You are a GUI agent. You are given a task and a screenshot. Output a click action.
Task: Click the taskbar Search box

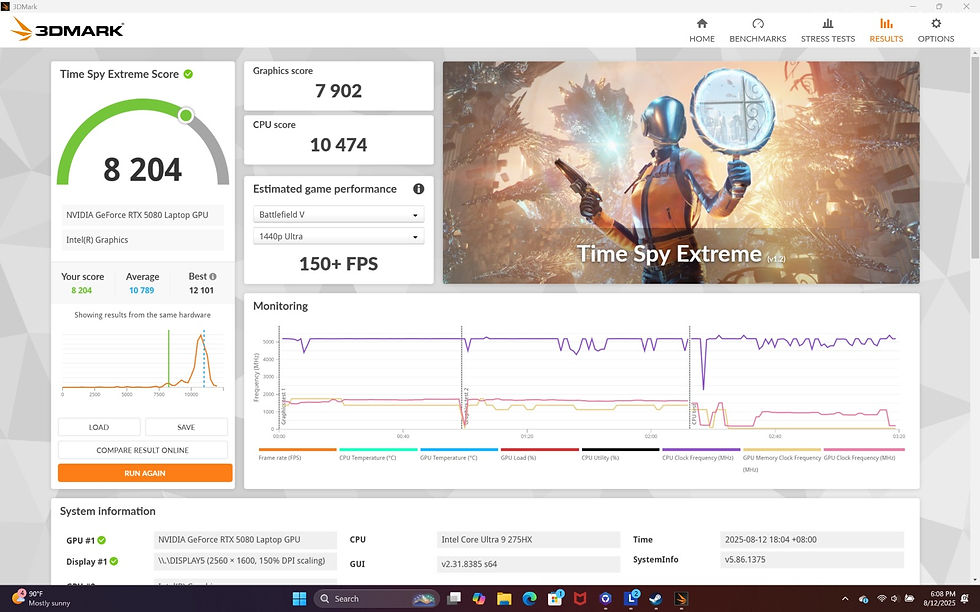pyautogui.click(x=376, y=598)
